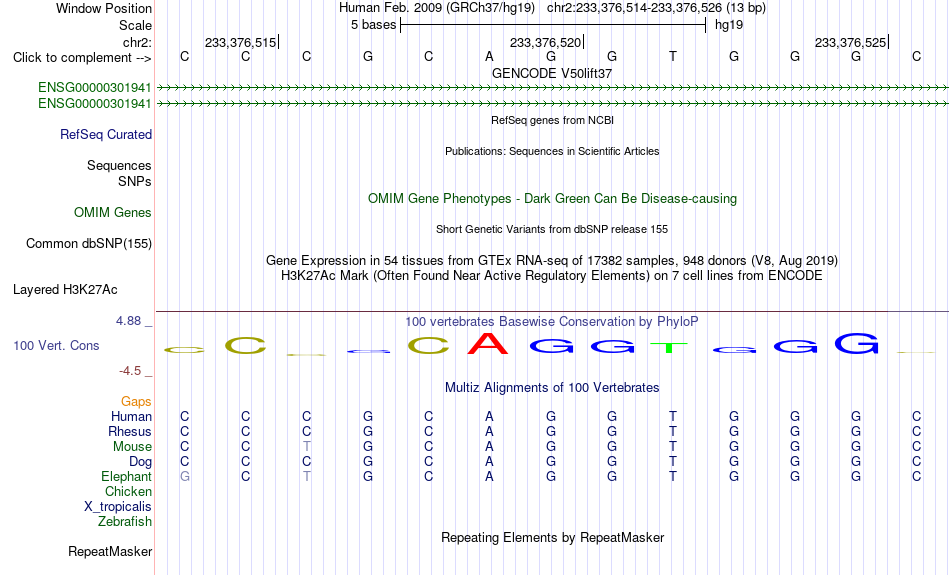
Task: Click the 233,376,515 ruler position marker
Action: 241,42
